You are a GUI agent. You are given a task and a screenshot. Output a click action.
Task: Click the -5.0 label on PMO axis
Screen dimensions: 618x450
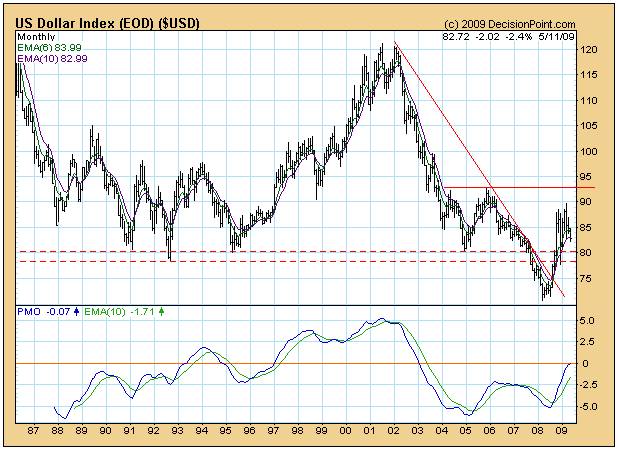pyautogui.click(x=588, y=407)
